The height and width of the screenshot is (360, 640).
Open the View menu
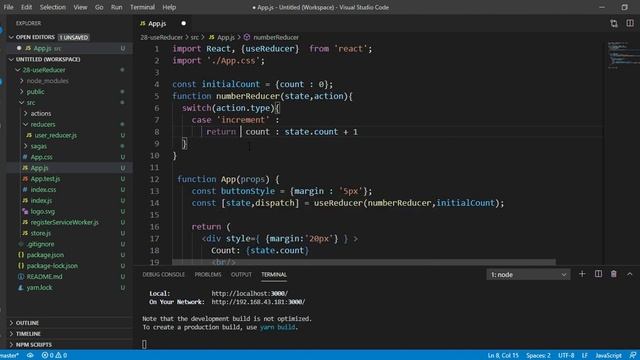click(x=80, y=7)
